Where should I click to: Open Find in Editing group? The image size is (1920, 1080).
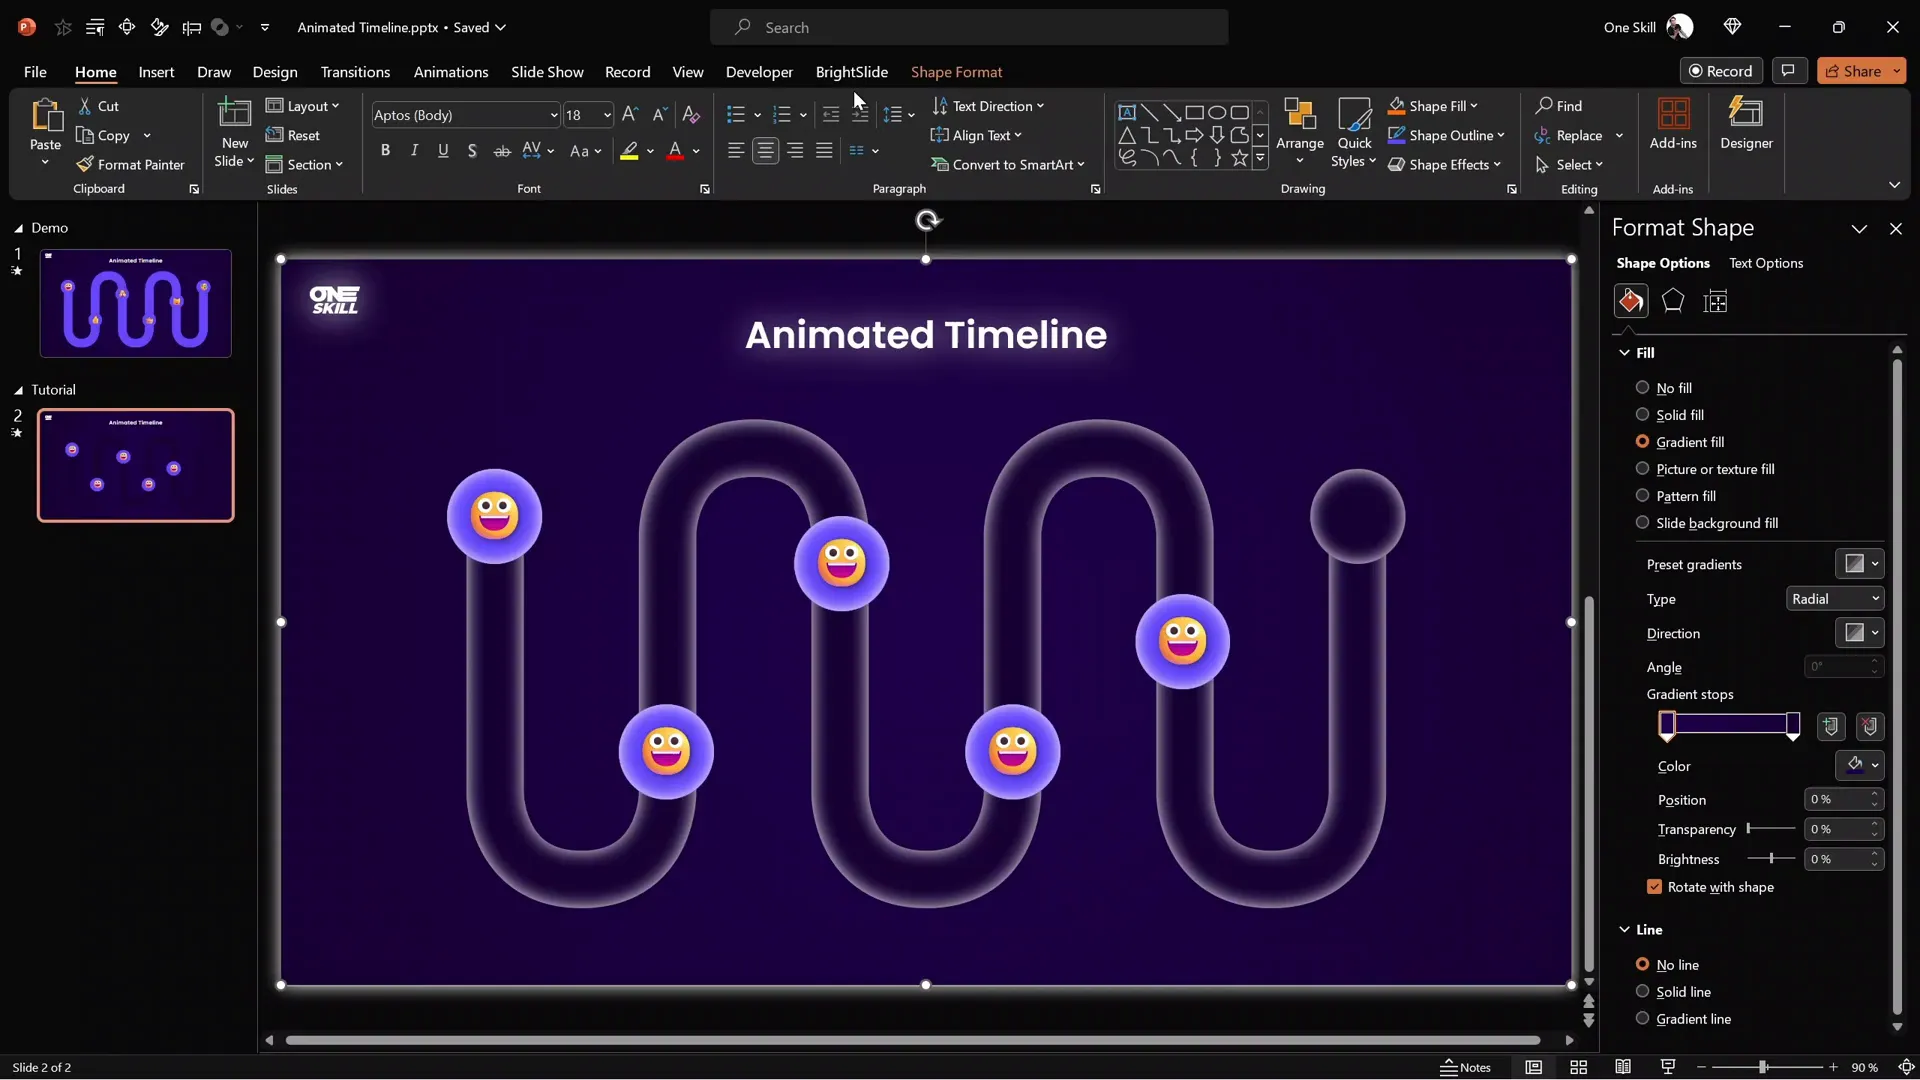(1559, 106)
